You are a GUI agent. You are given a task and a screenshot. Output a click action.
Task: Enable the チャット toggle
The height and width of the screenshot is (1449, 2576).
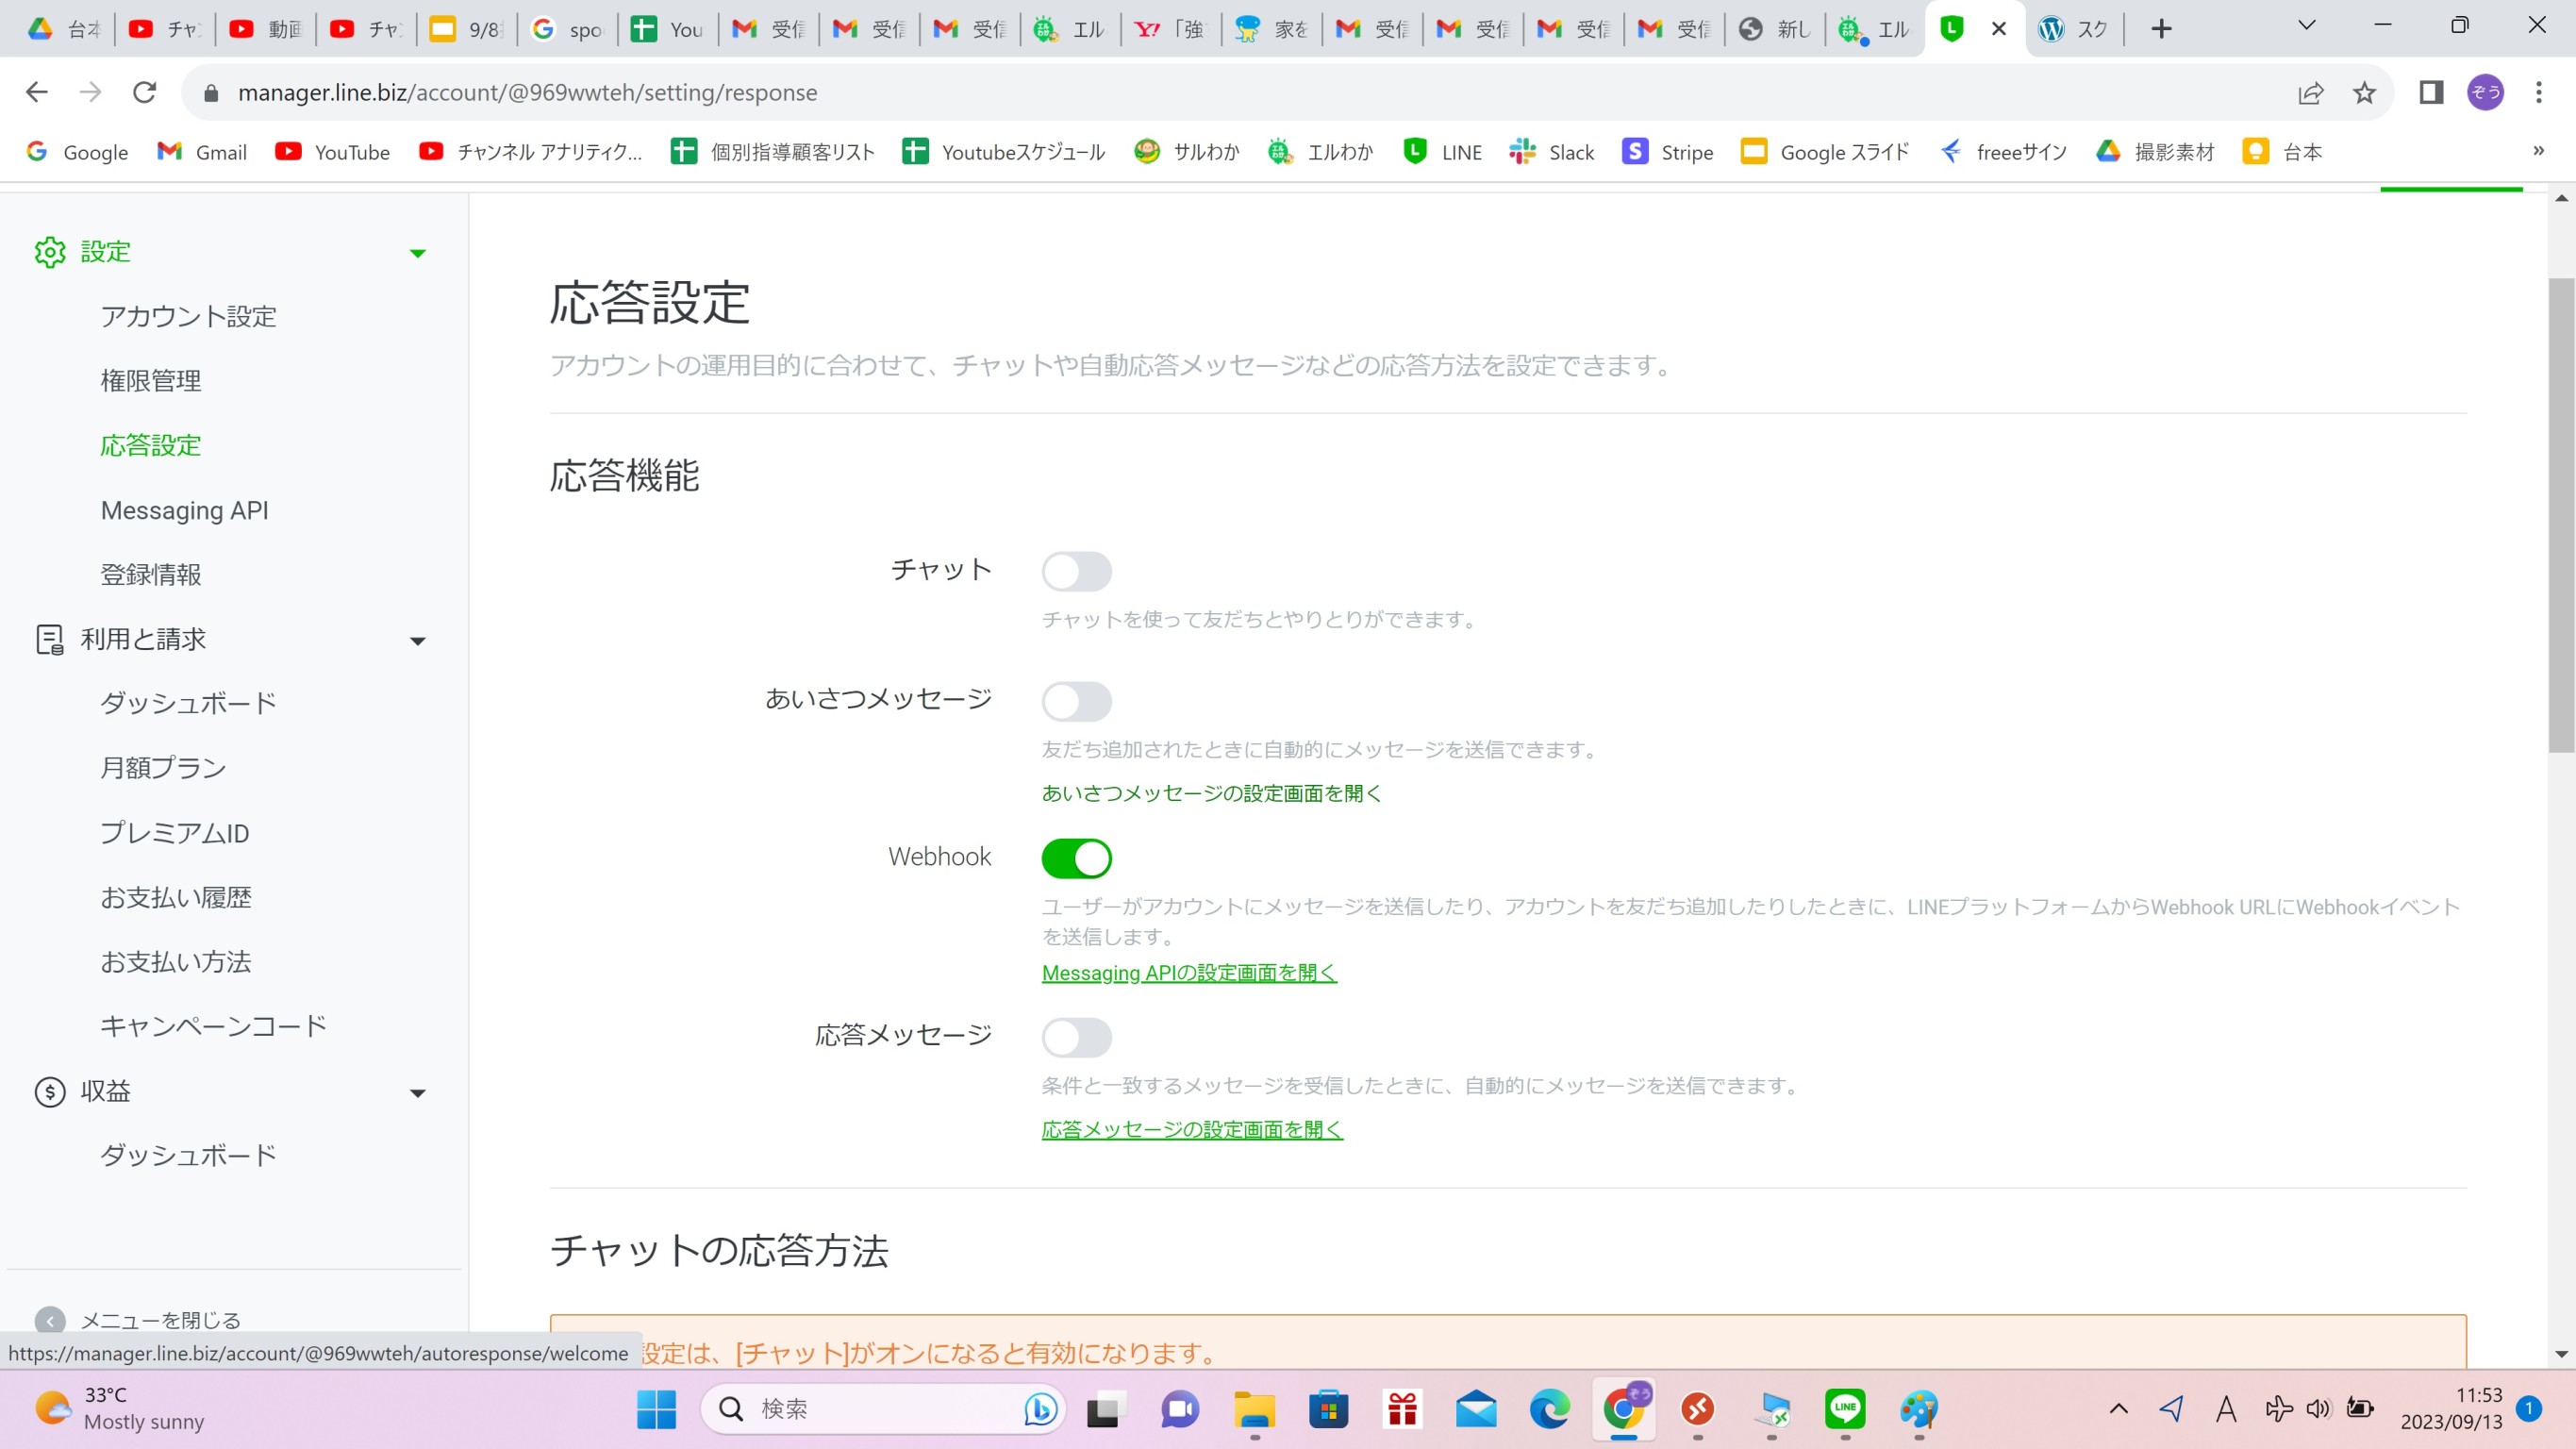(x=1076, y=572)
